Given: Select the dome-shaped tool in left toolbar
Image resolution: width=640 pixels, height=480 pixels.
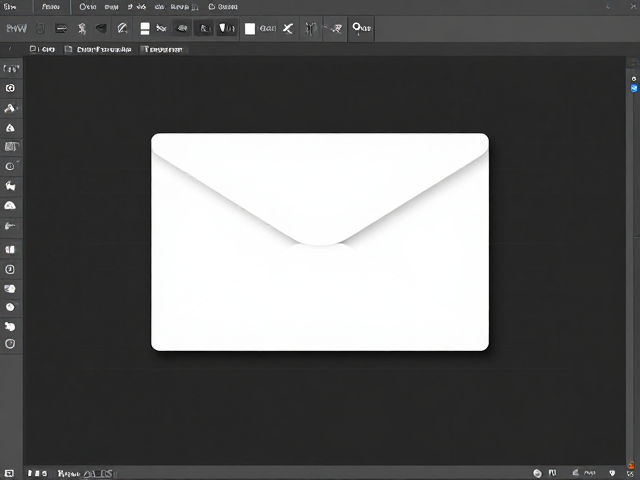Looking at the screenshot, I should coord(10,206).
